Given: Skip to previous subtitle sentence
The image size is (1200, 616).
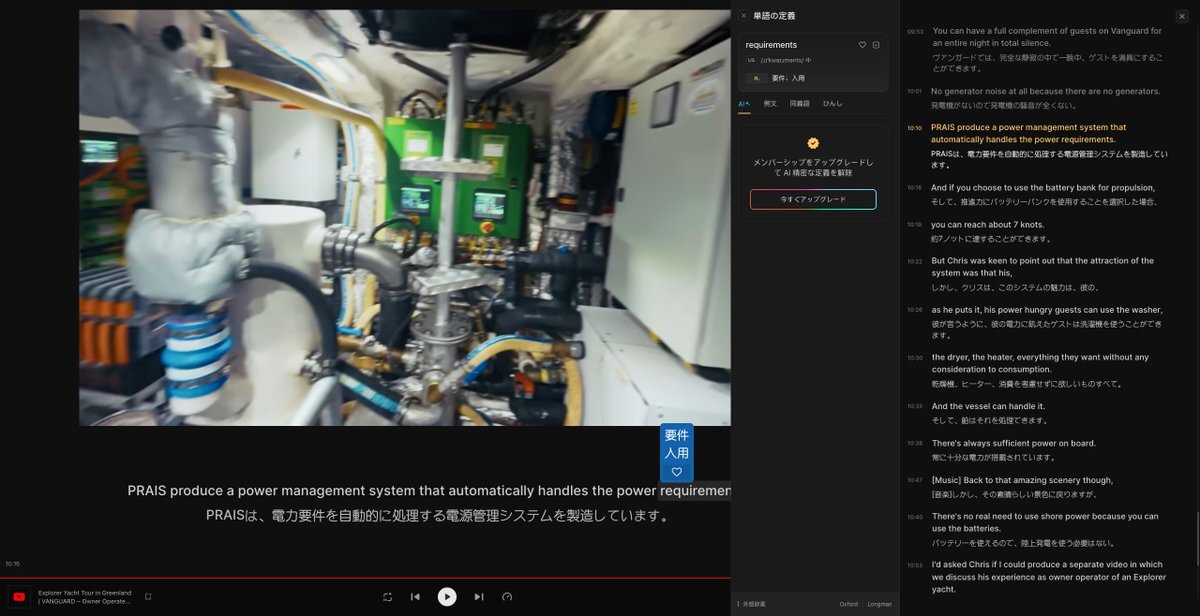Looking at the screenshot, I should [415, 597].
